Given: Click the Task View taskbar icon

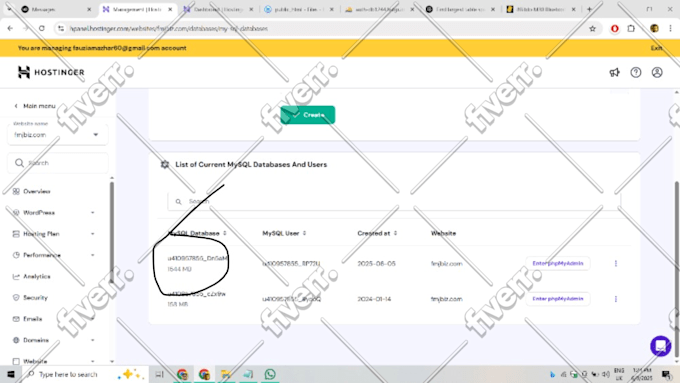Looking at the screenshot, I should pyautogui.click(x=159, y=374).
